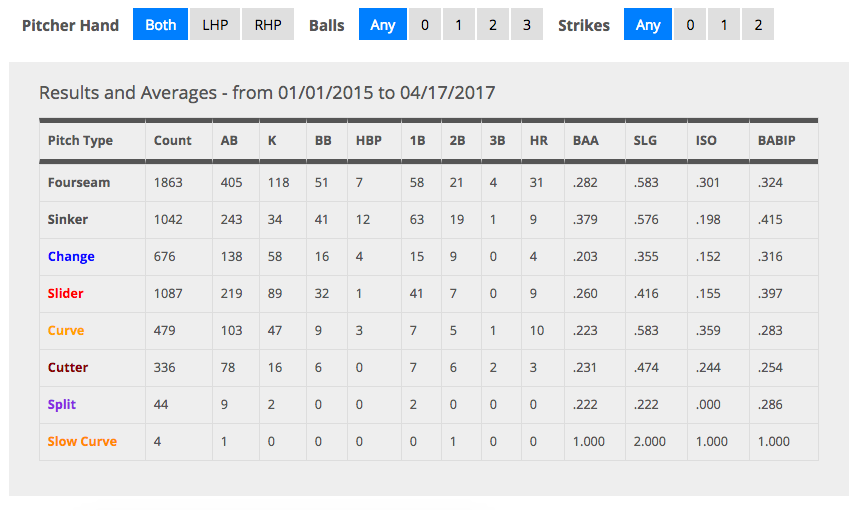Viewport: 860px width, 510px height.
Task: Select Any under Strikes filter
Action: [648, 24]
